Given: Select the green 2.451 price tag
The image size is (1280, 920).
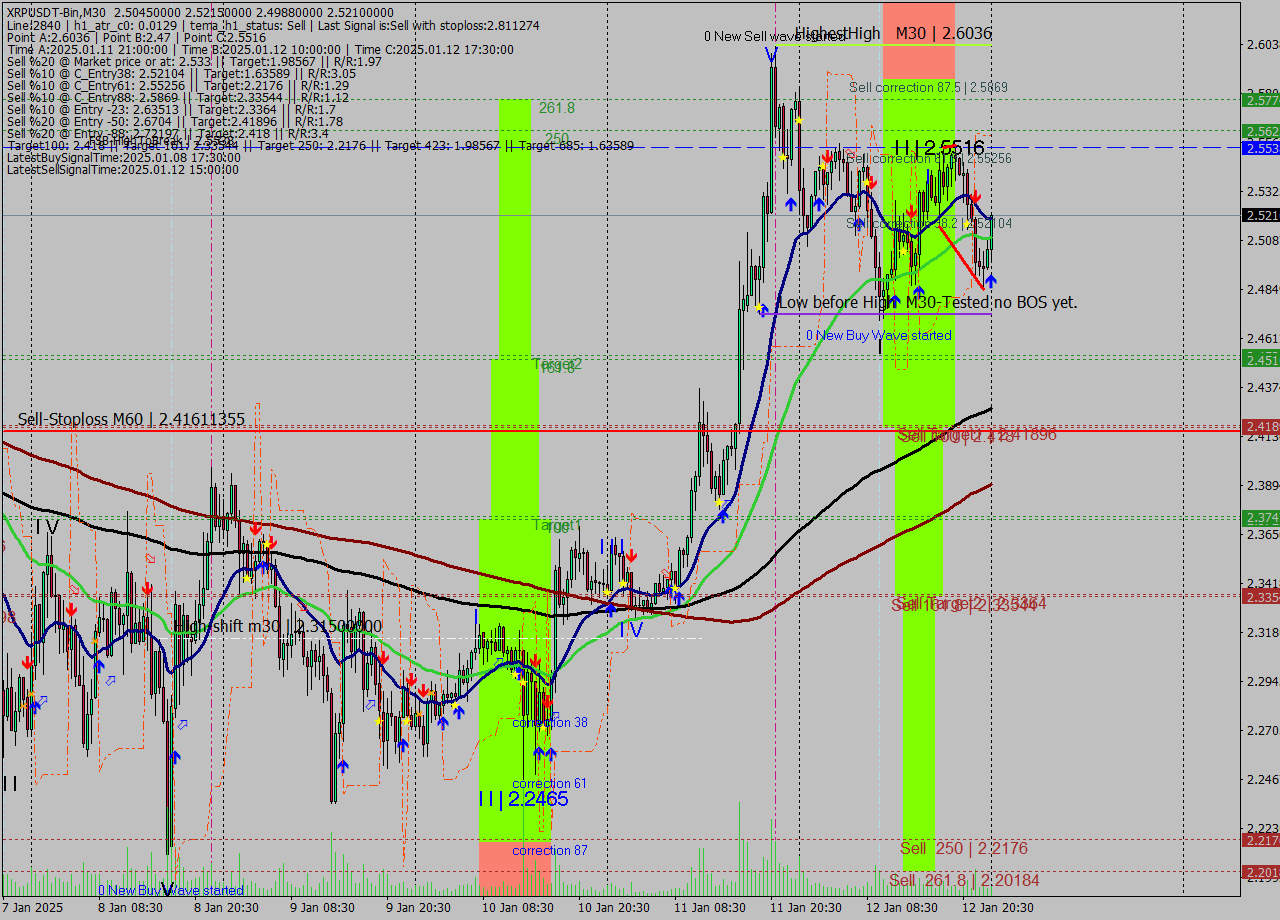Looking at the screenshot, I should [1261, 359].
